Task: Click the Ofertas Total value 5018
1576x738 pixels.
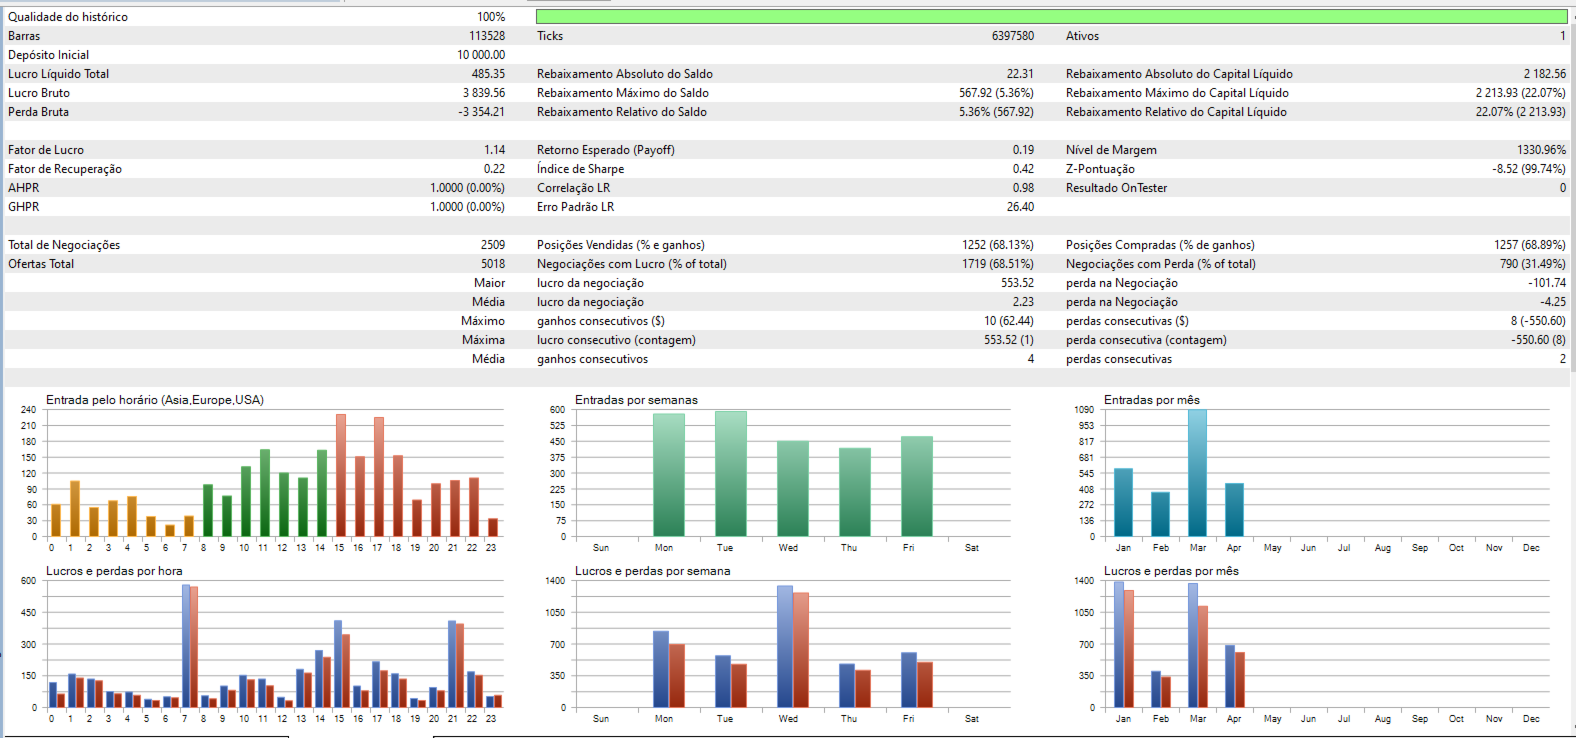Action: (x=493, y=264)
